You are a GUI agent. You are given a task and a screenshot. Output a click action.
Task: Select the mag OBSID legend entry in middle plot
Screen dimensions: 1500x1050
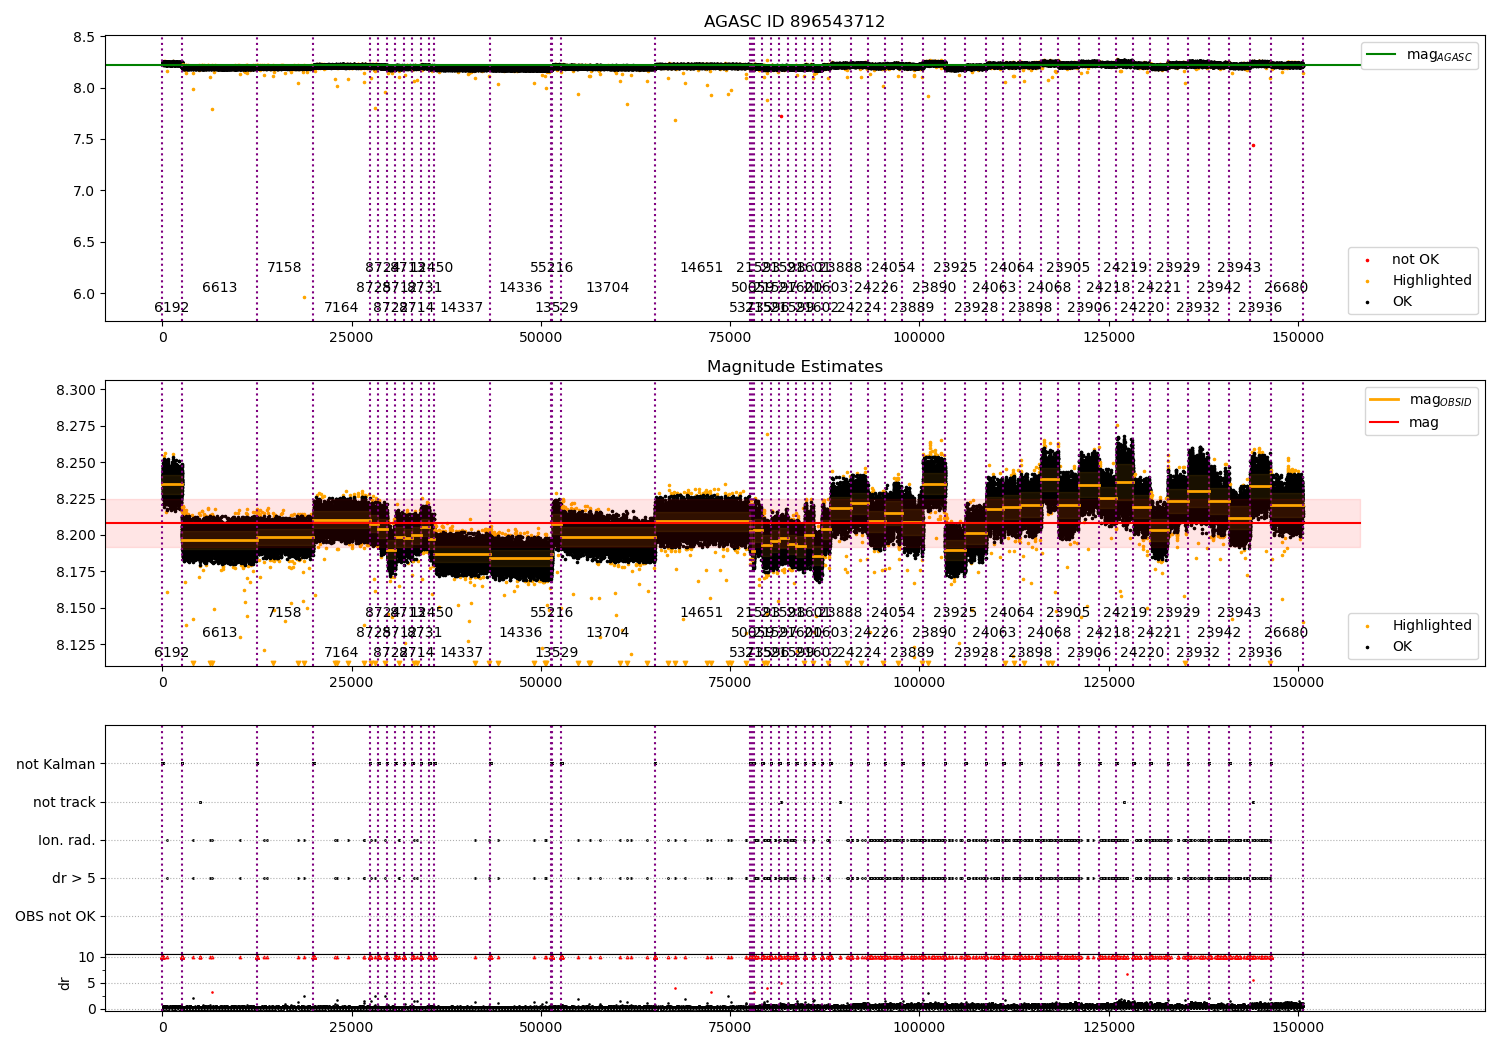pos(1421,400)
